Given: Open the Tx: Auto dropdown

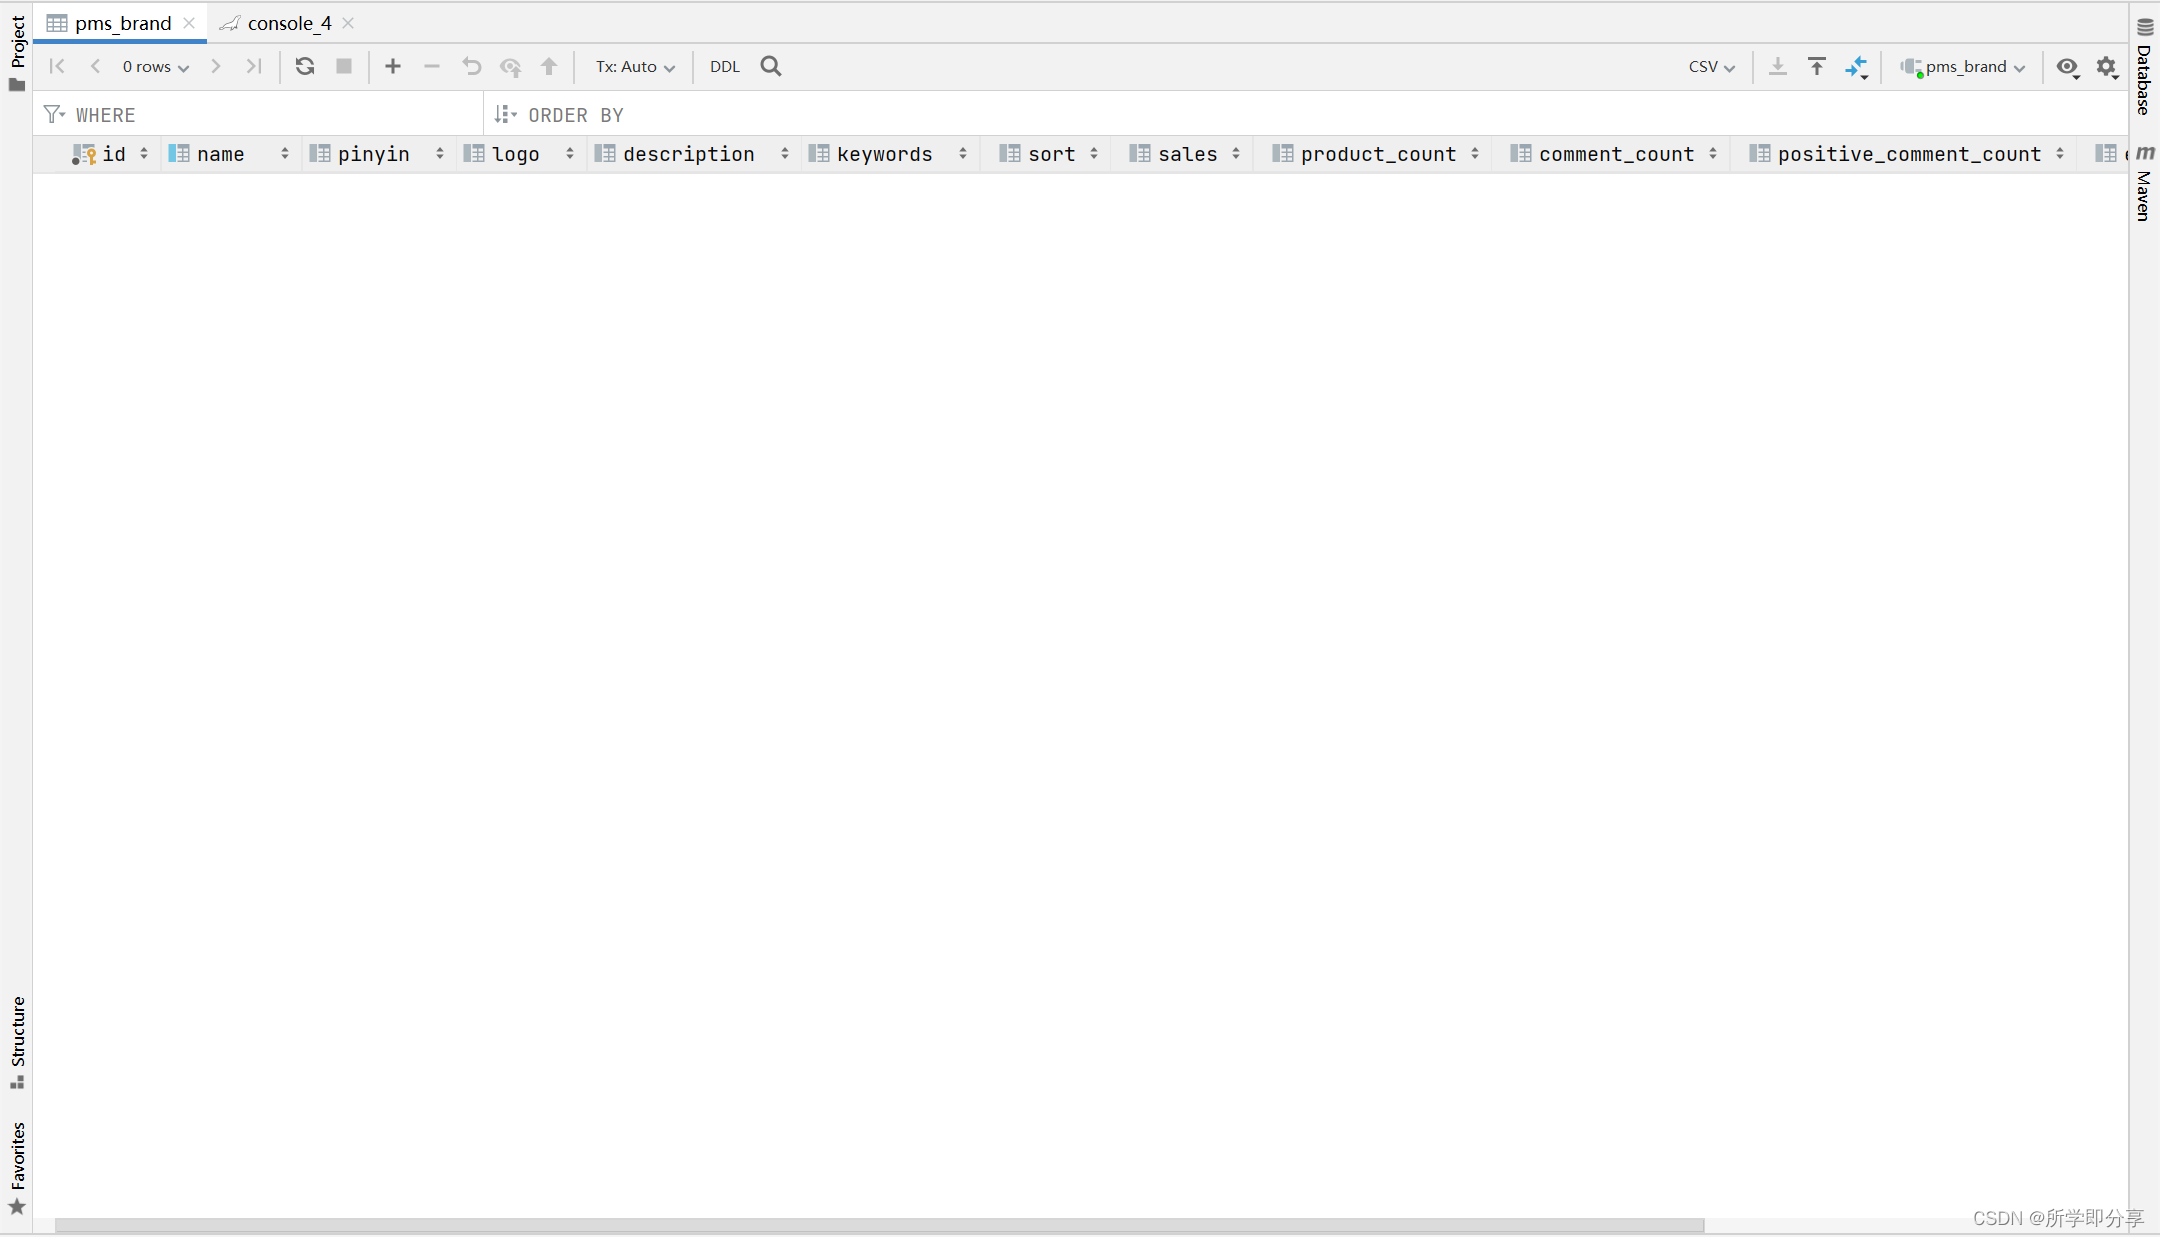Looking at the screenshot, I should tap(634, 66).
